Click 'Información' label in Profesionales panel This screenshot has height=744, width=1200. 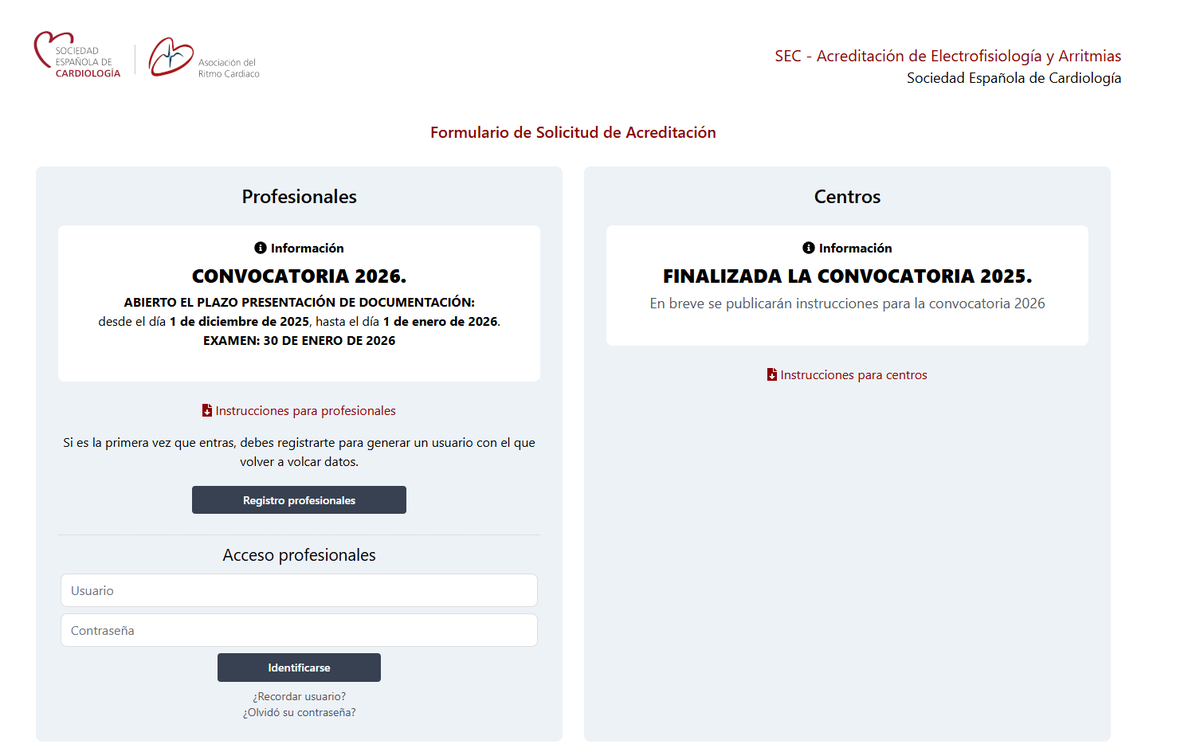tap(307, 248)
